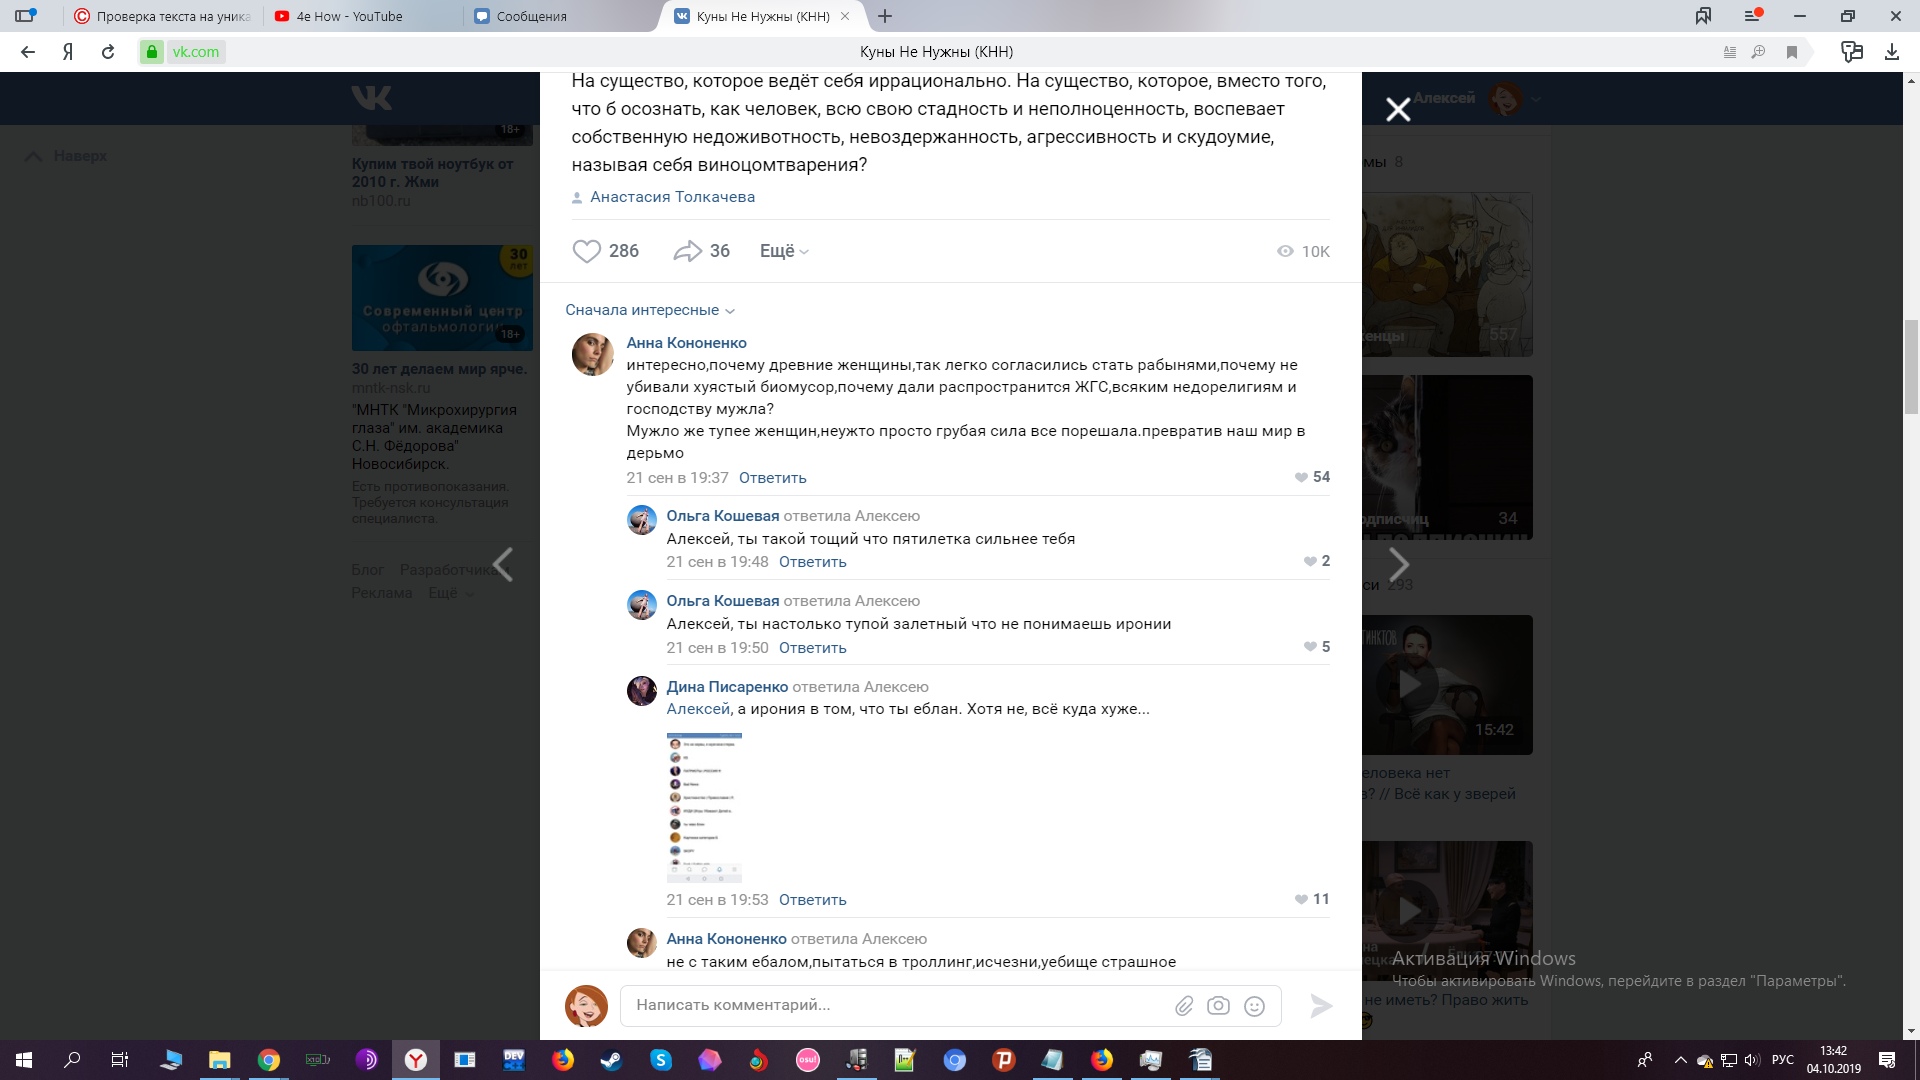The height and width of the screenshot is (1080, 1920).
Task: Switch to the 4e How - YouTube tab
Action: (349, 16)
